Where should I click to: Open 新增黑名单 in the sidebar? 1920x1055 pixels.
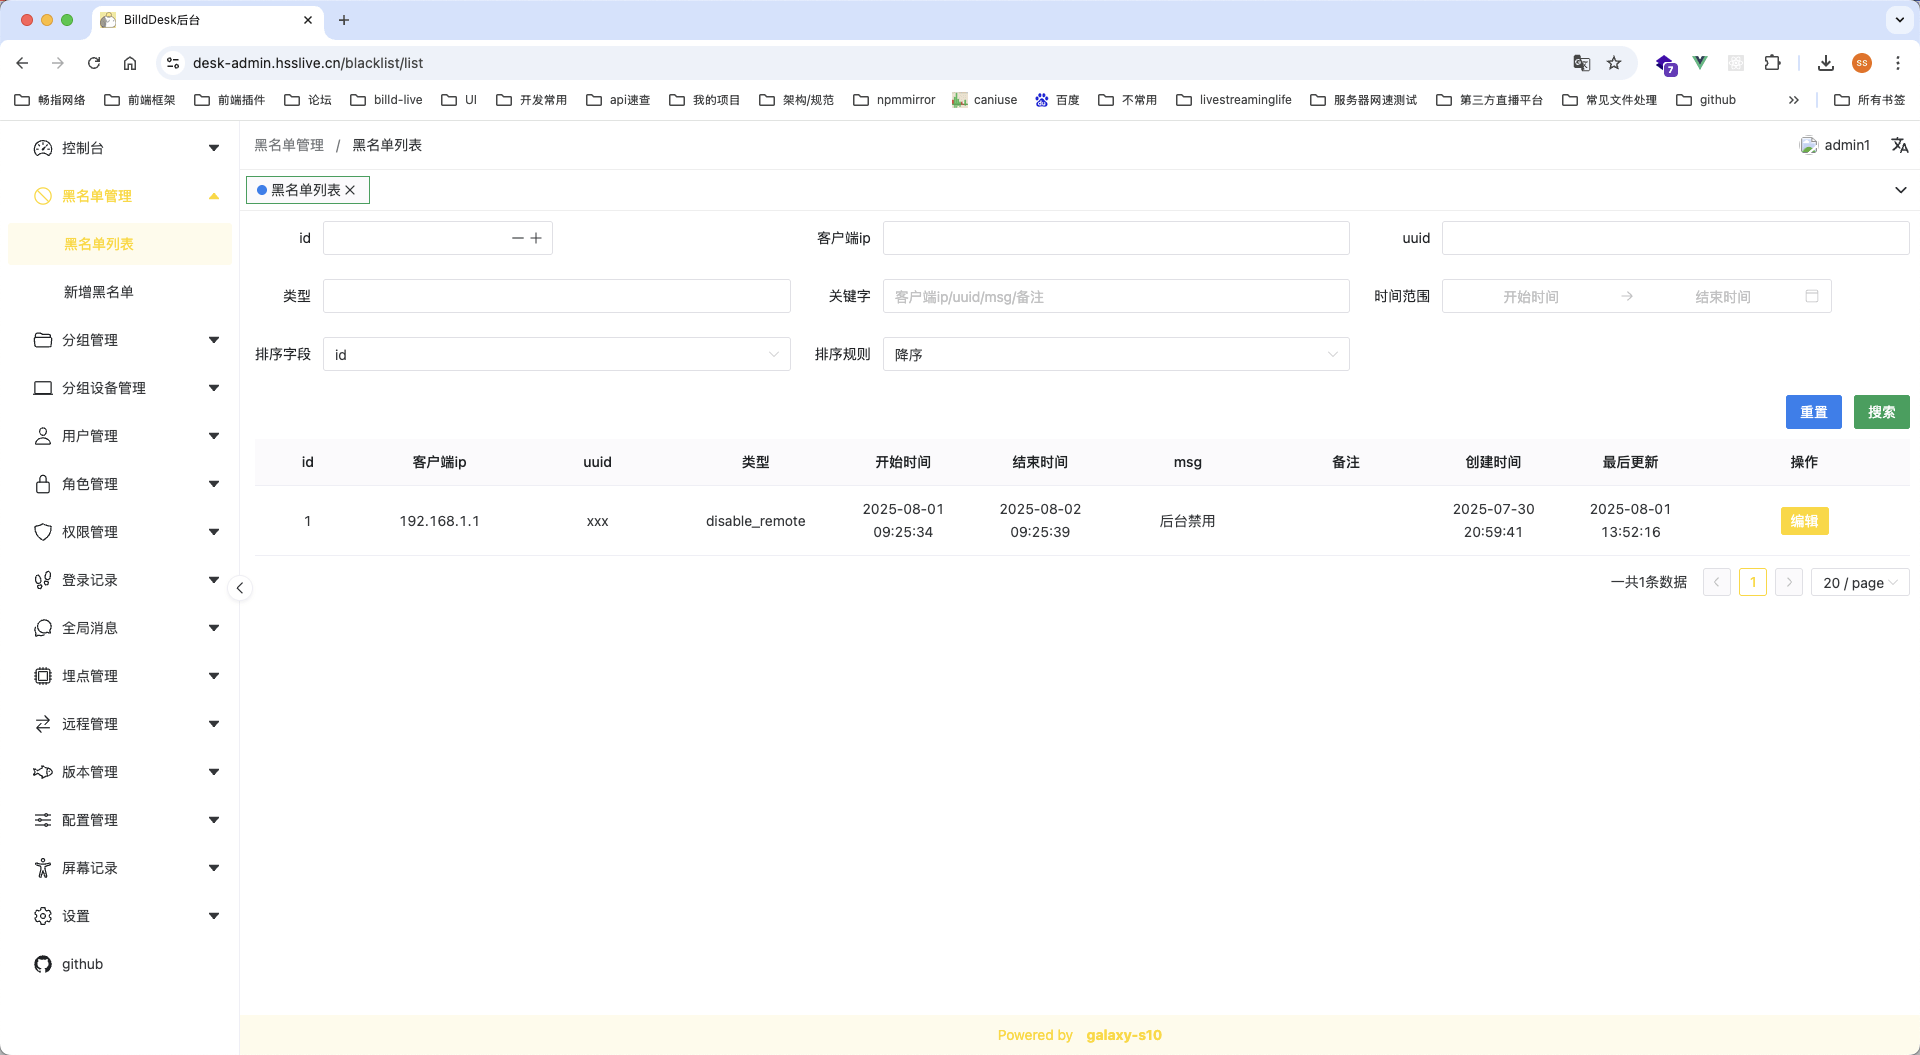point(120,292)
